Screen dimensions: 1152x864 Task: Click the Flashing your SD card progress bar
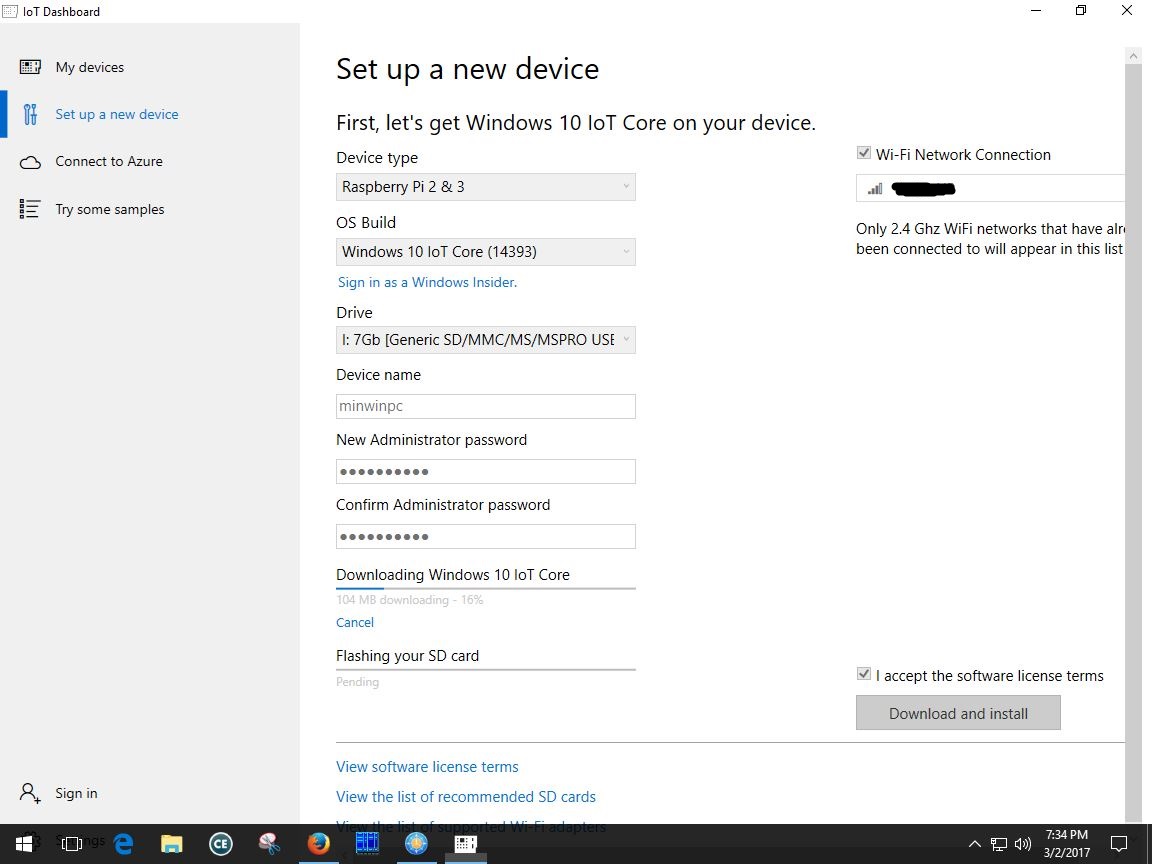pyautogui.click(x=486, y=669)
